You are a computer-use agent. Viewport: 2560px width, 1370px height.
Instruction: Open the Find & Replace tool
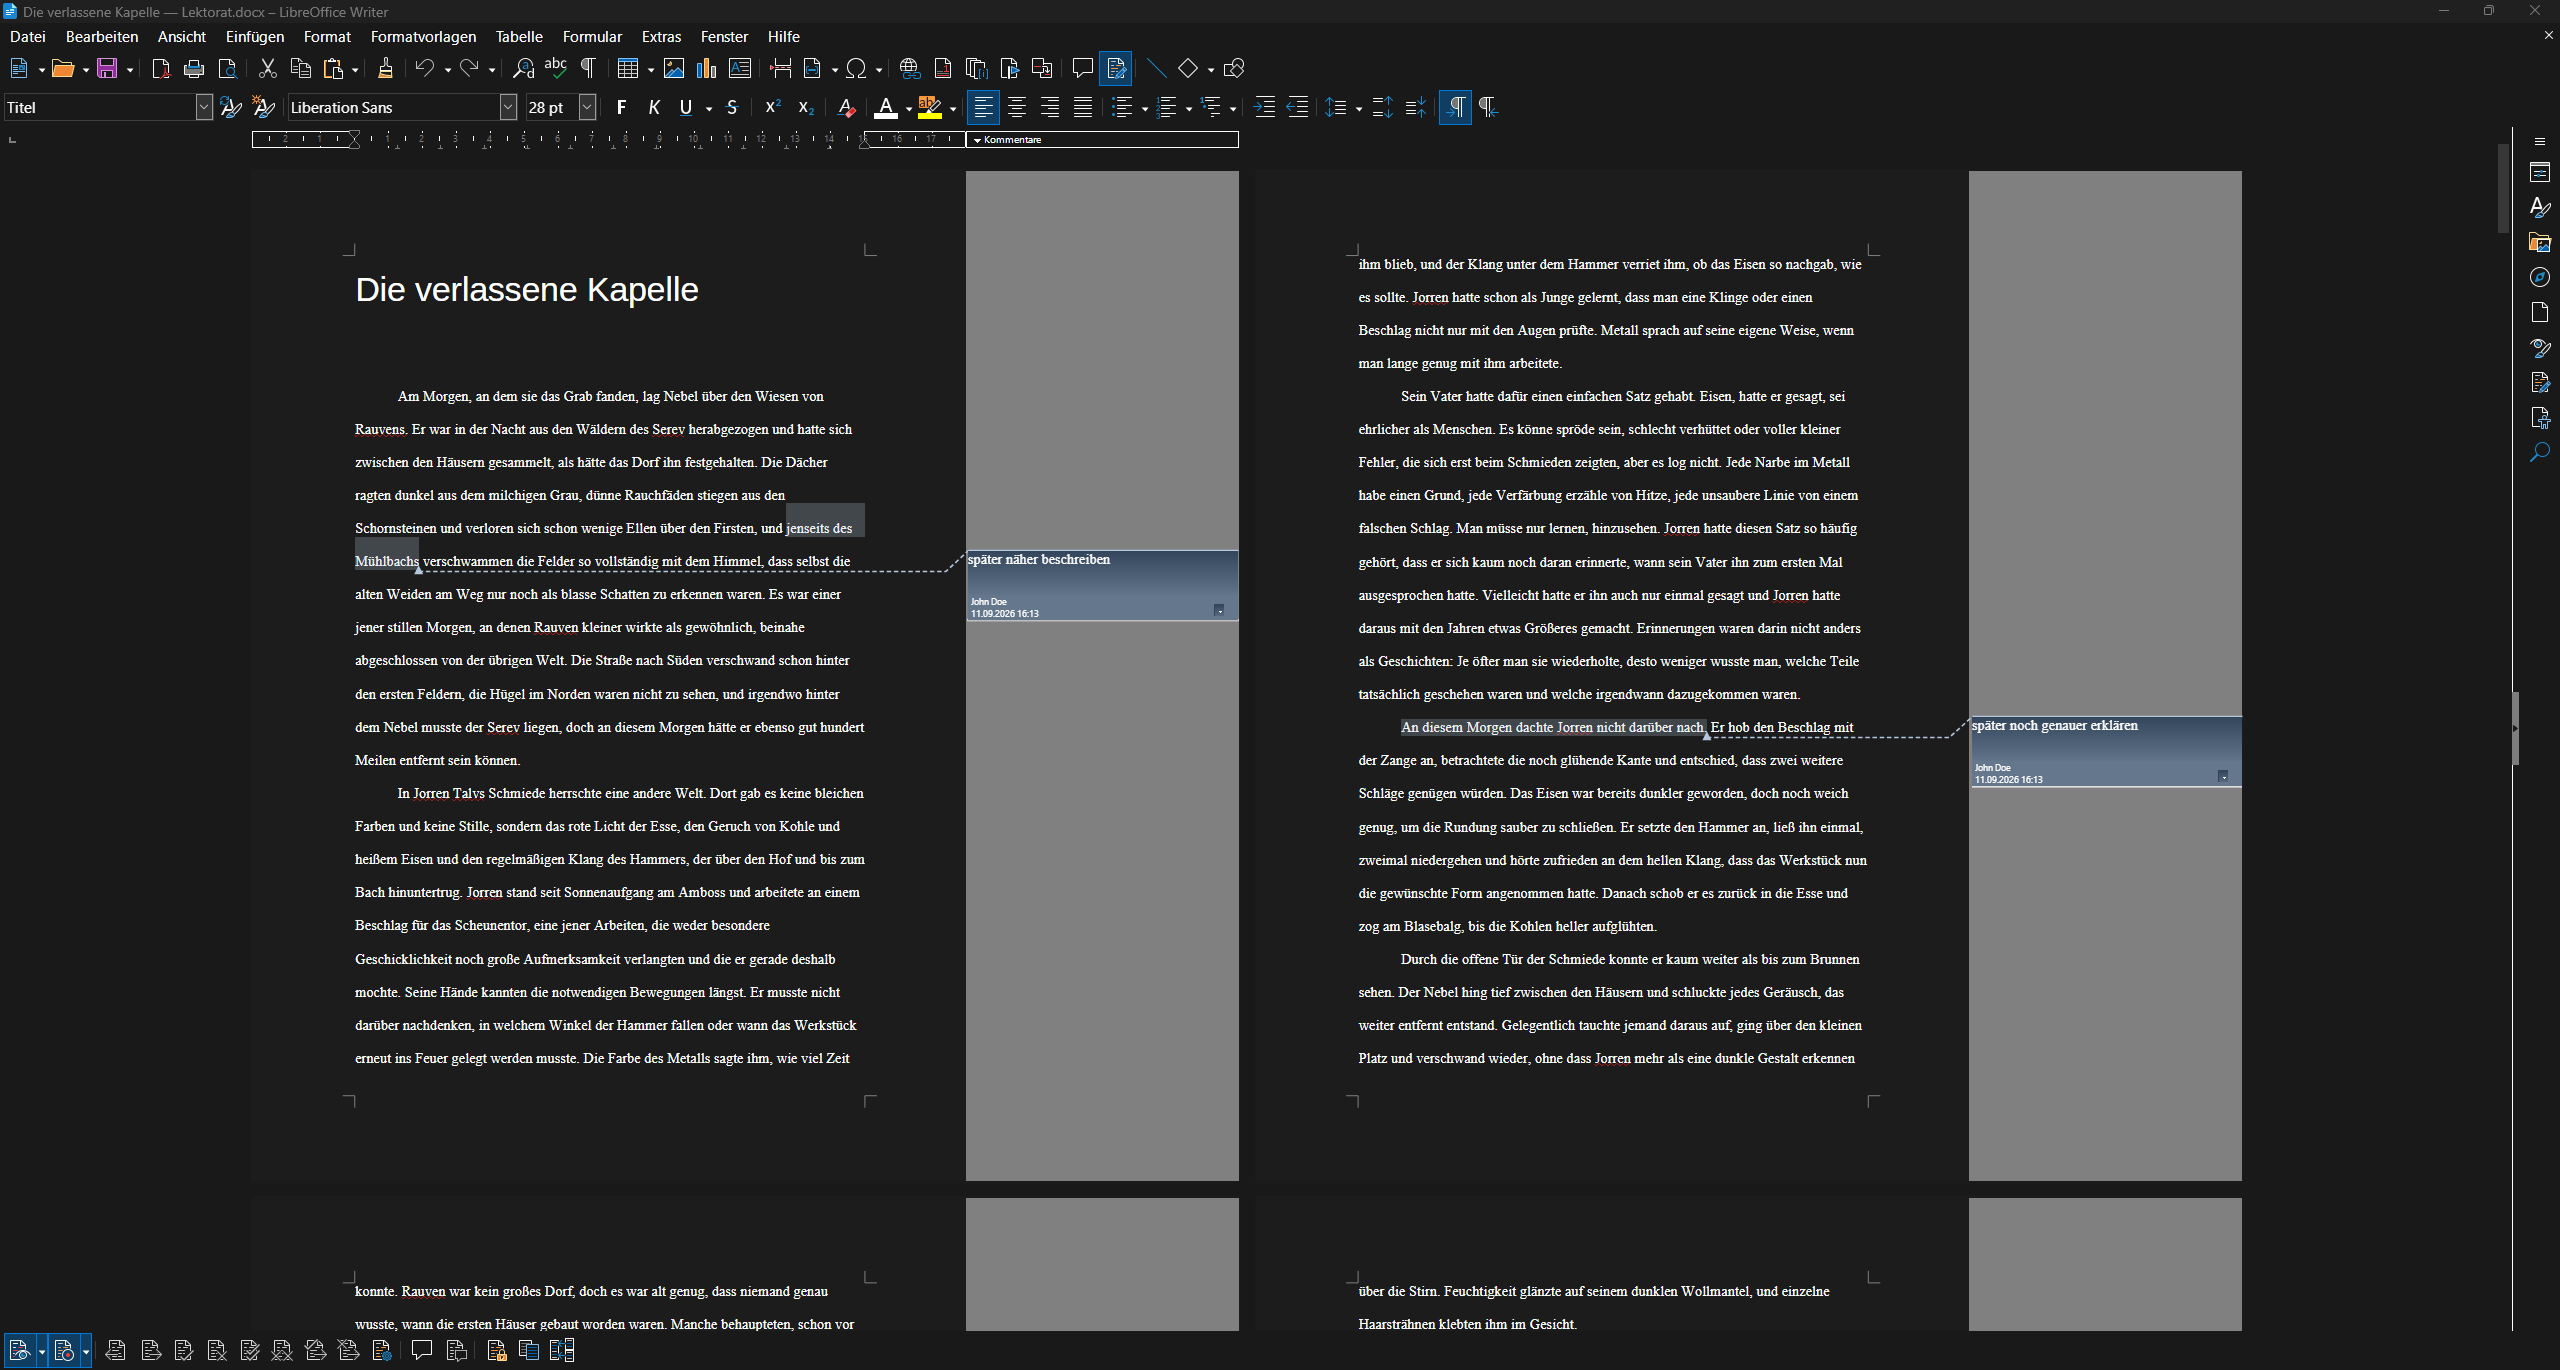[523, 68]
